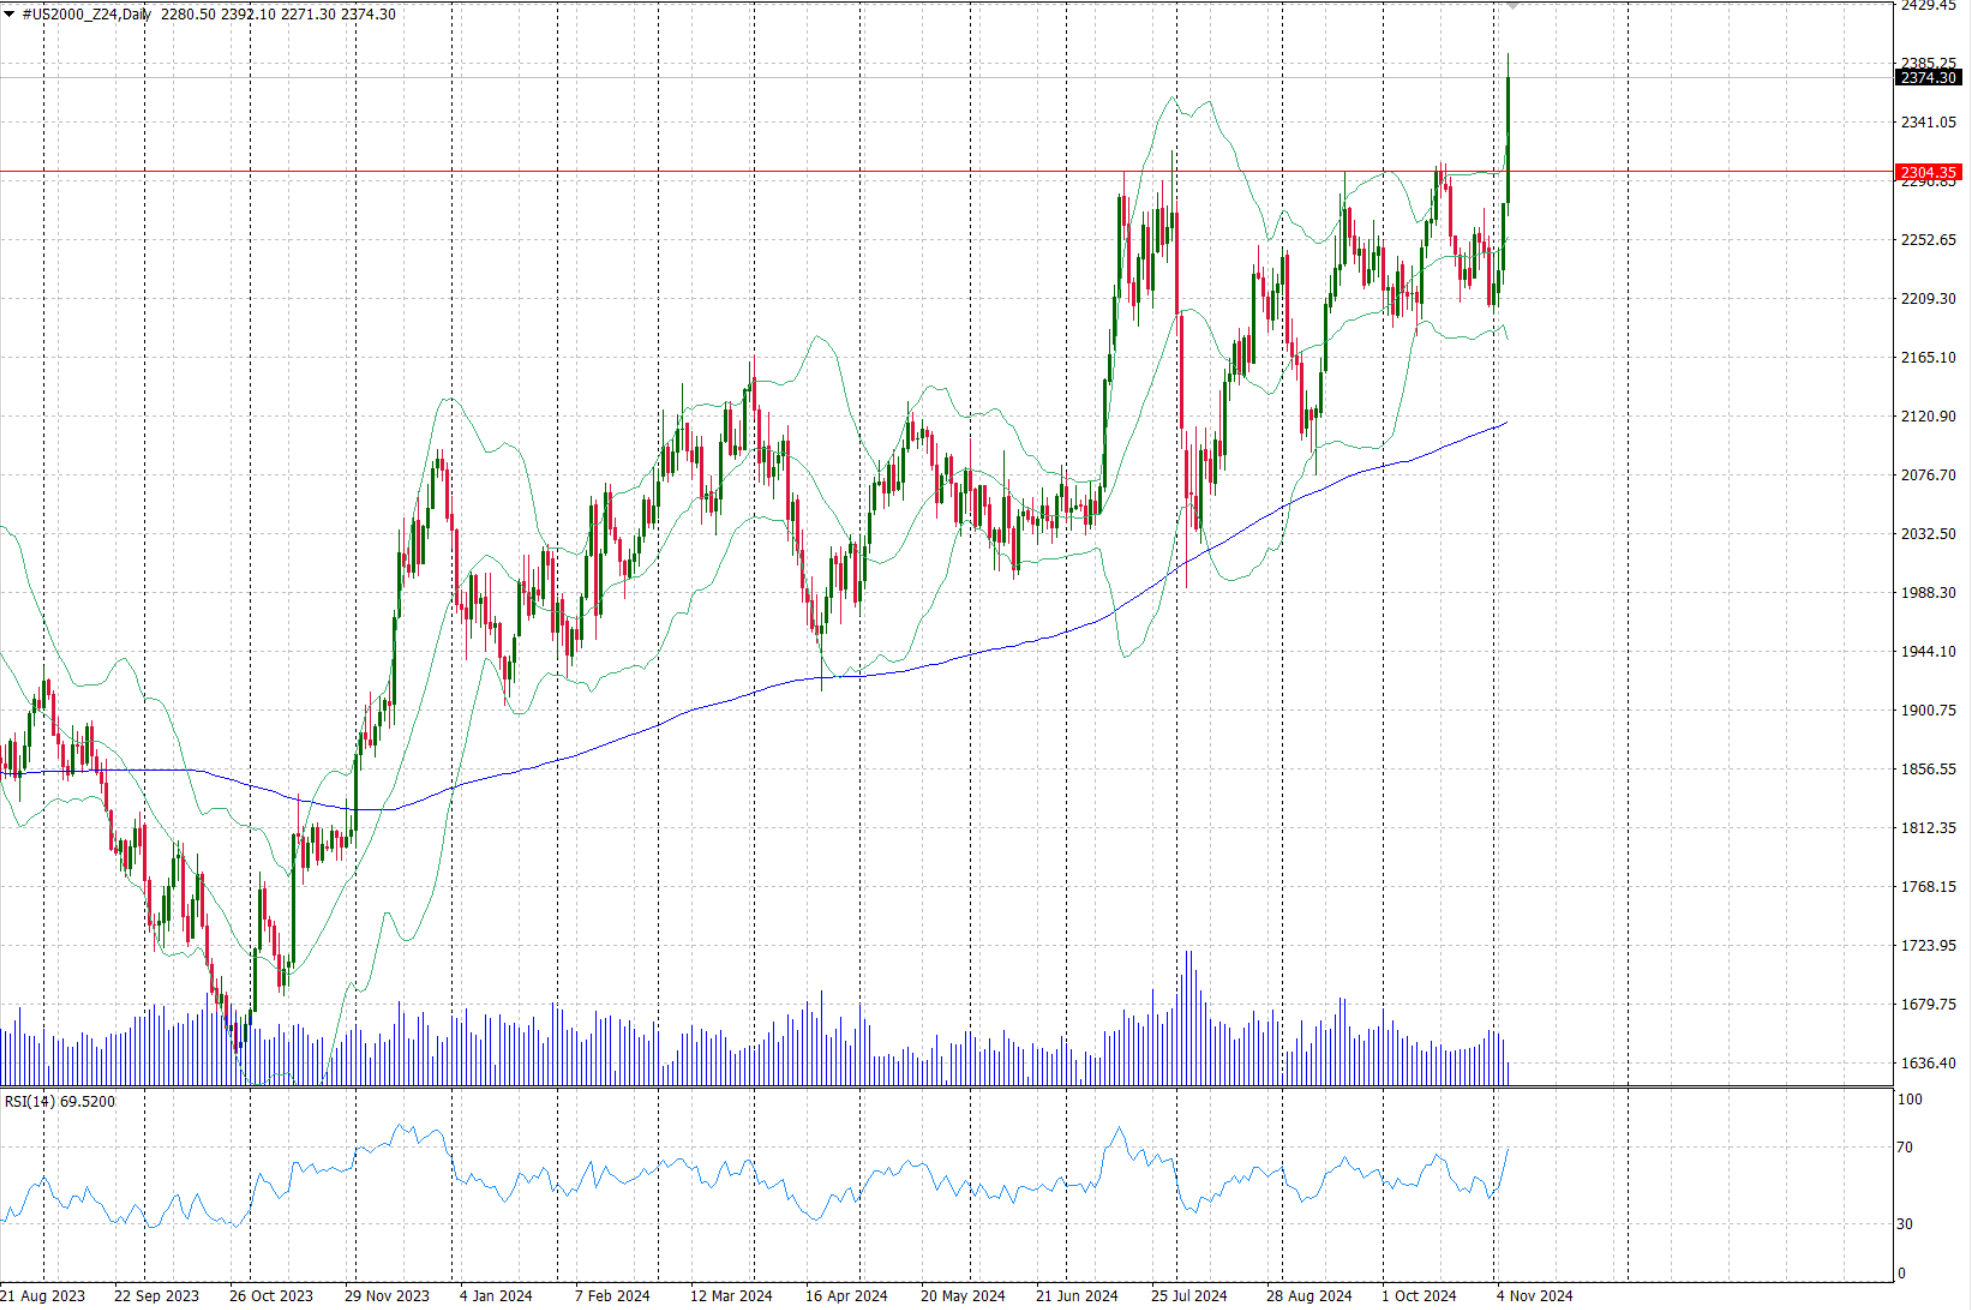Click the #US2000_Z24,Daily symbol title

click(x=87, y=14)
